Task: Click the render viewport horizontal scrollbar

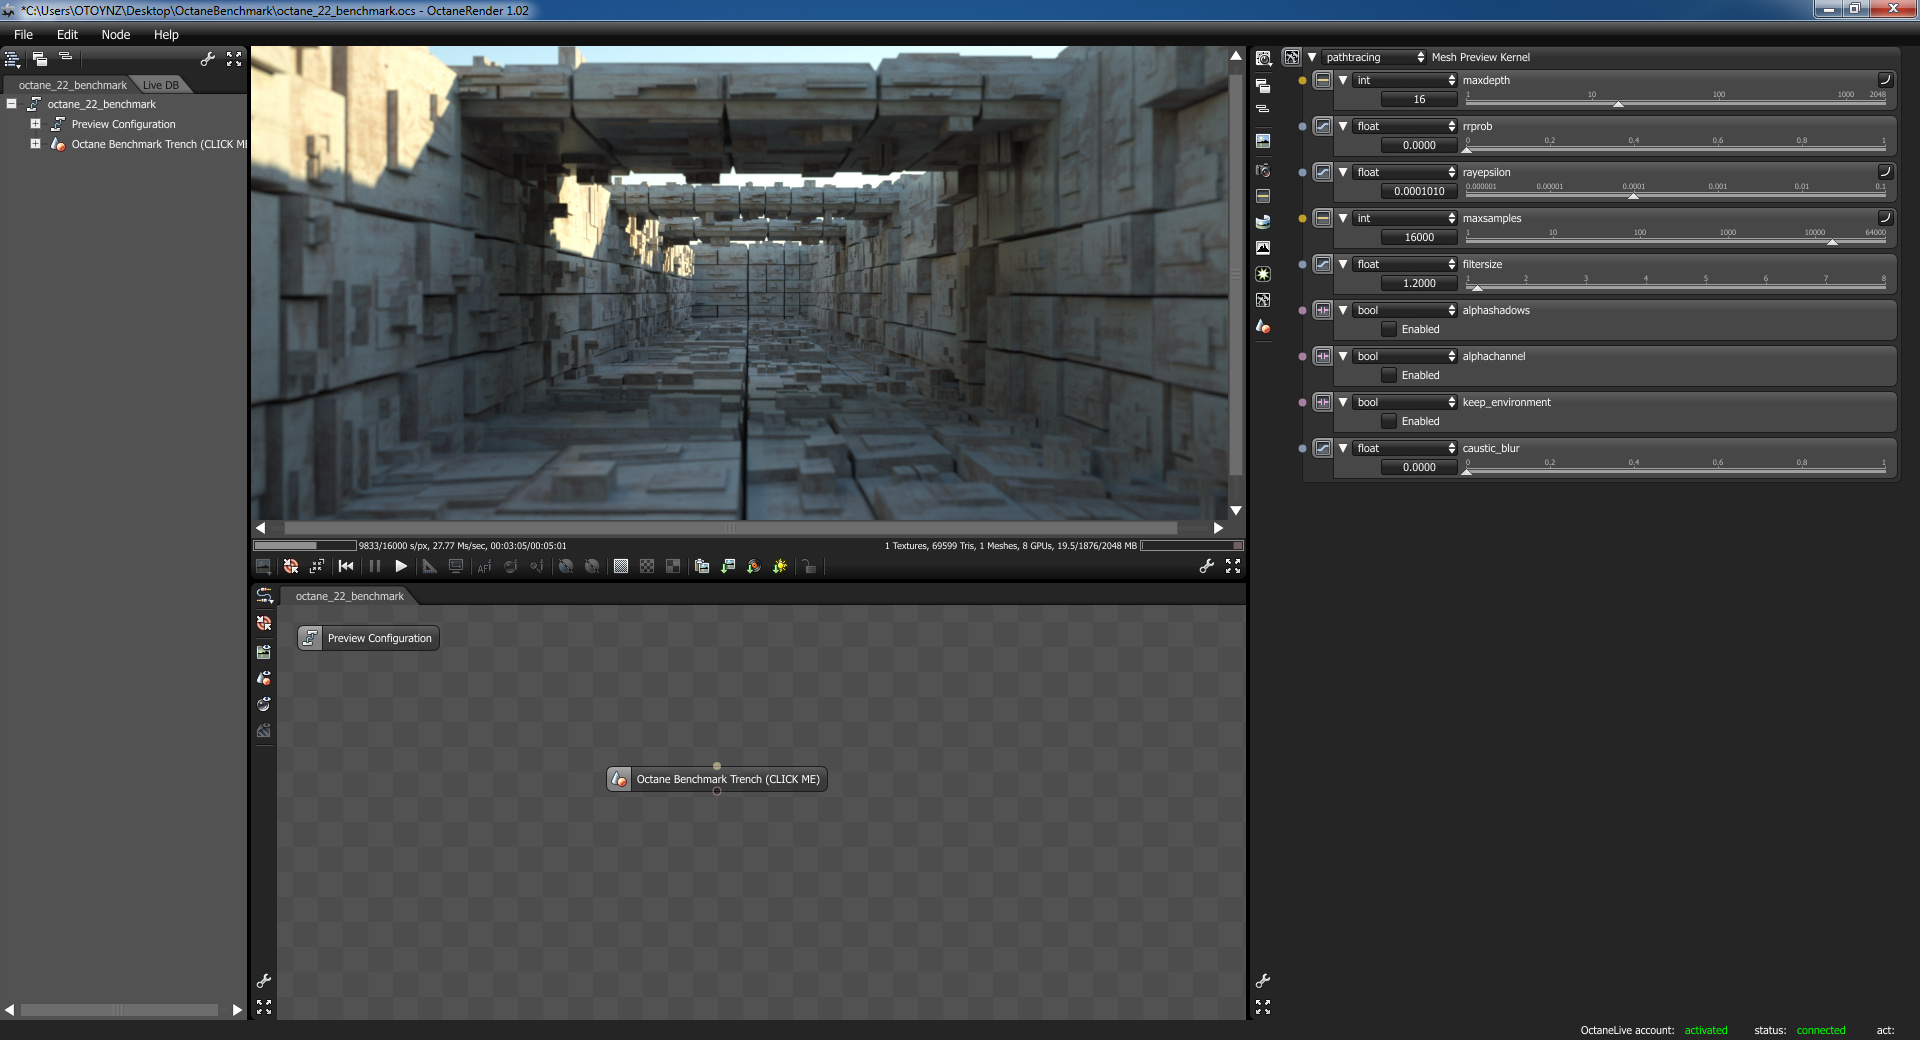Action: point(731,527)
